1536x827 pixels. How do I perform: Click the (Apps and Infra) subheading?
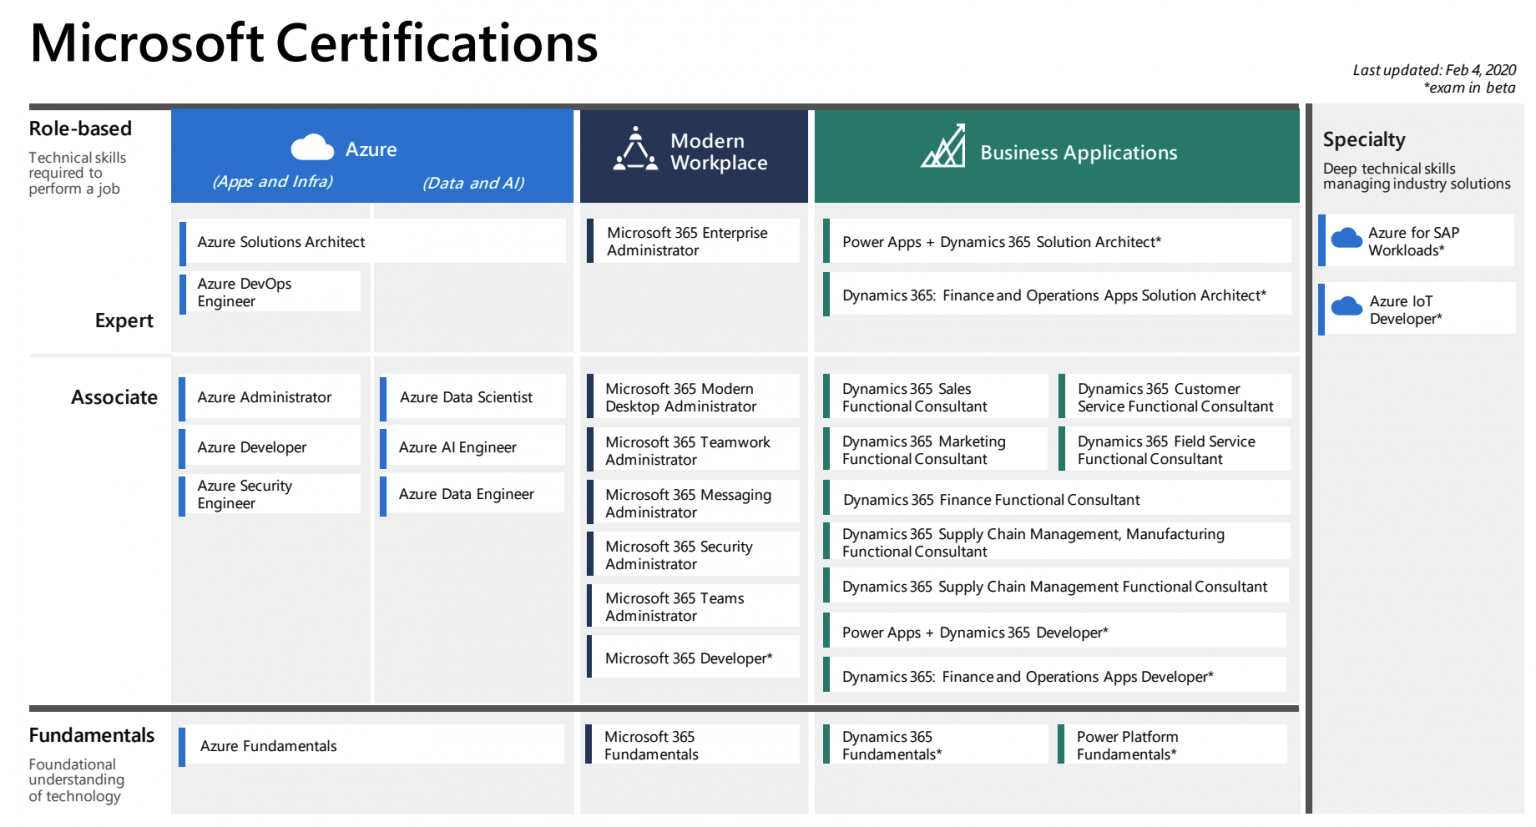coord(272,181)
